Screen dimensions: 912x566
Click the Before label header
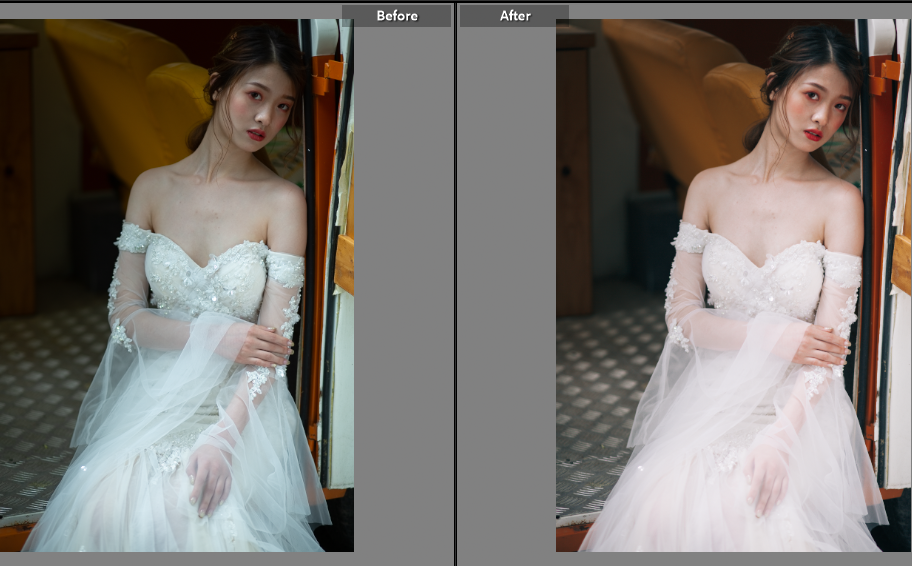(x=396, y=16)
